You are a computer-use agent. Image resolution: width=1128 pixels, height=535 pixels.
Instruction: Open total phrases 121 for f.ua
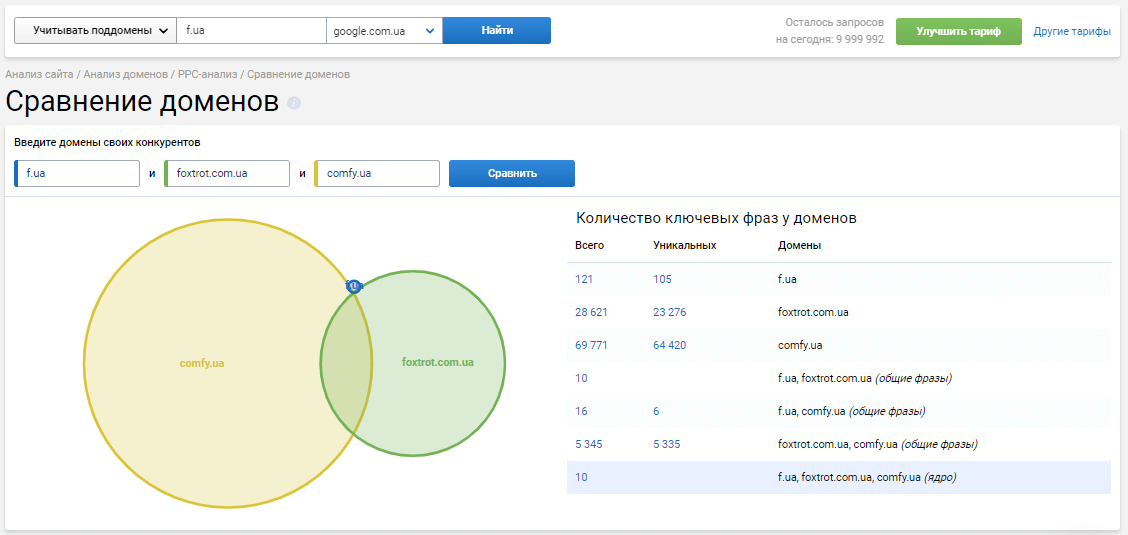pyautogui.click(x=583, y=279)
